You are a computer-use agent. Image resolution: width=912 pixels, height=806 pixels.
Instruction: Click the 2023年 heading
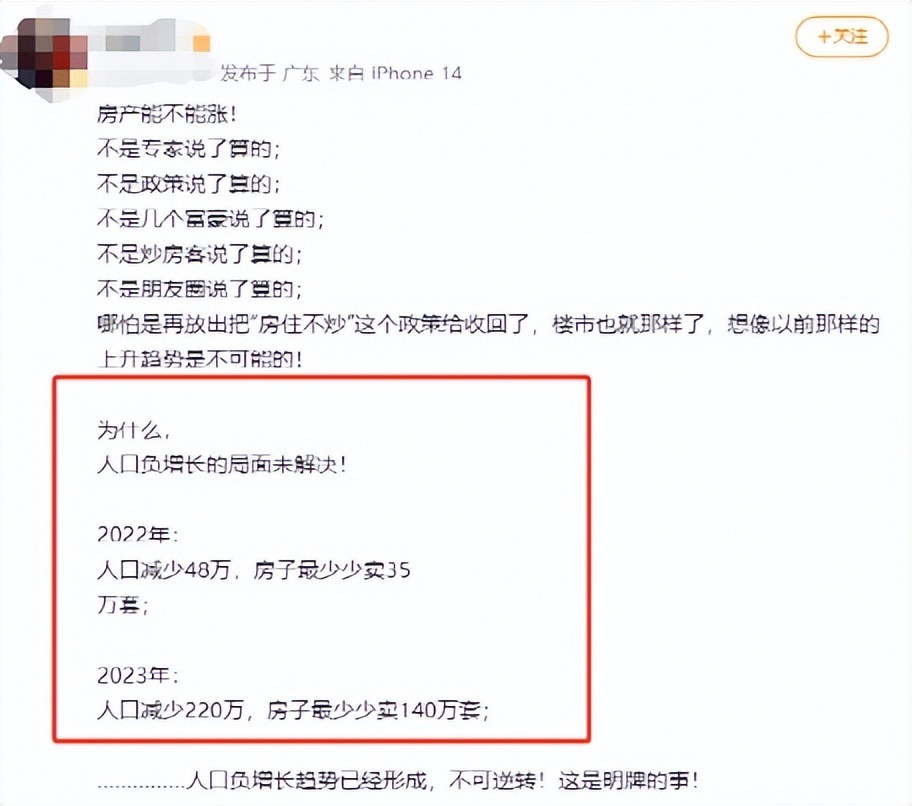pos(137,675)
